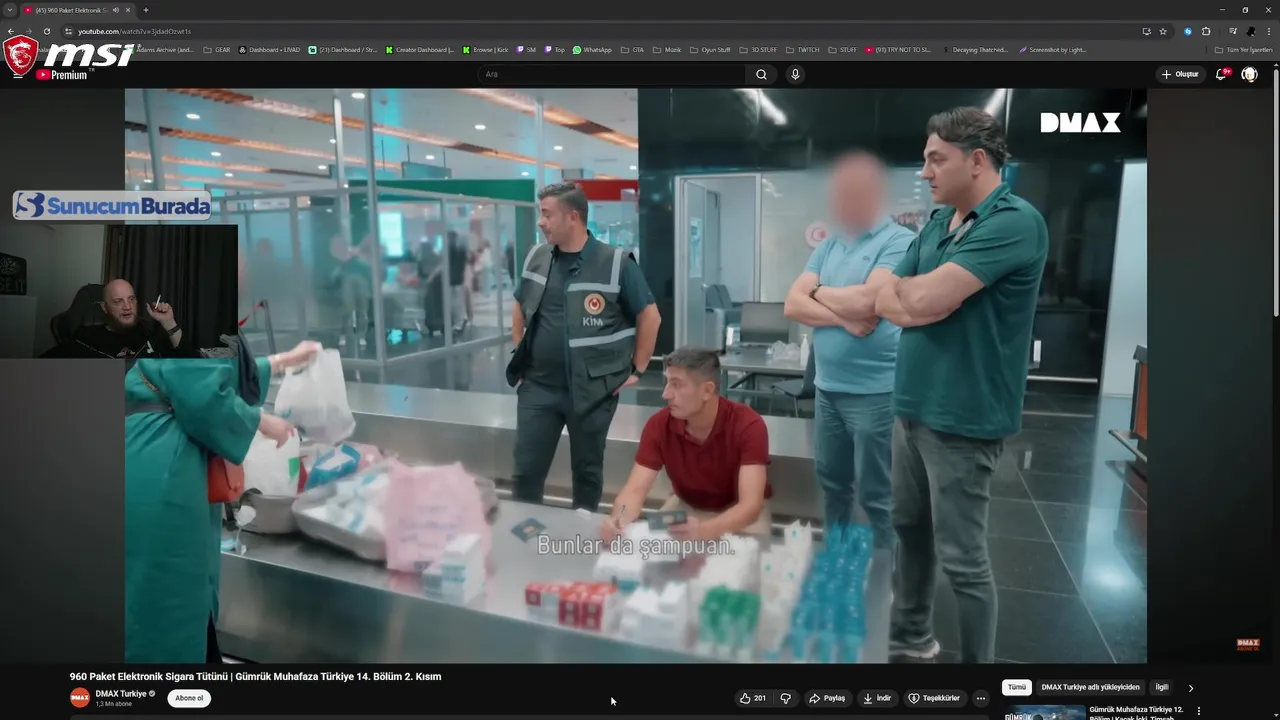
Task: Show more filter chips with right chevron
Action: tap(1190, 688)
